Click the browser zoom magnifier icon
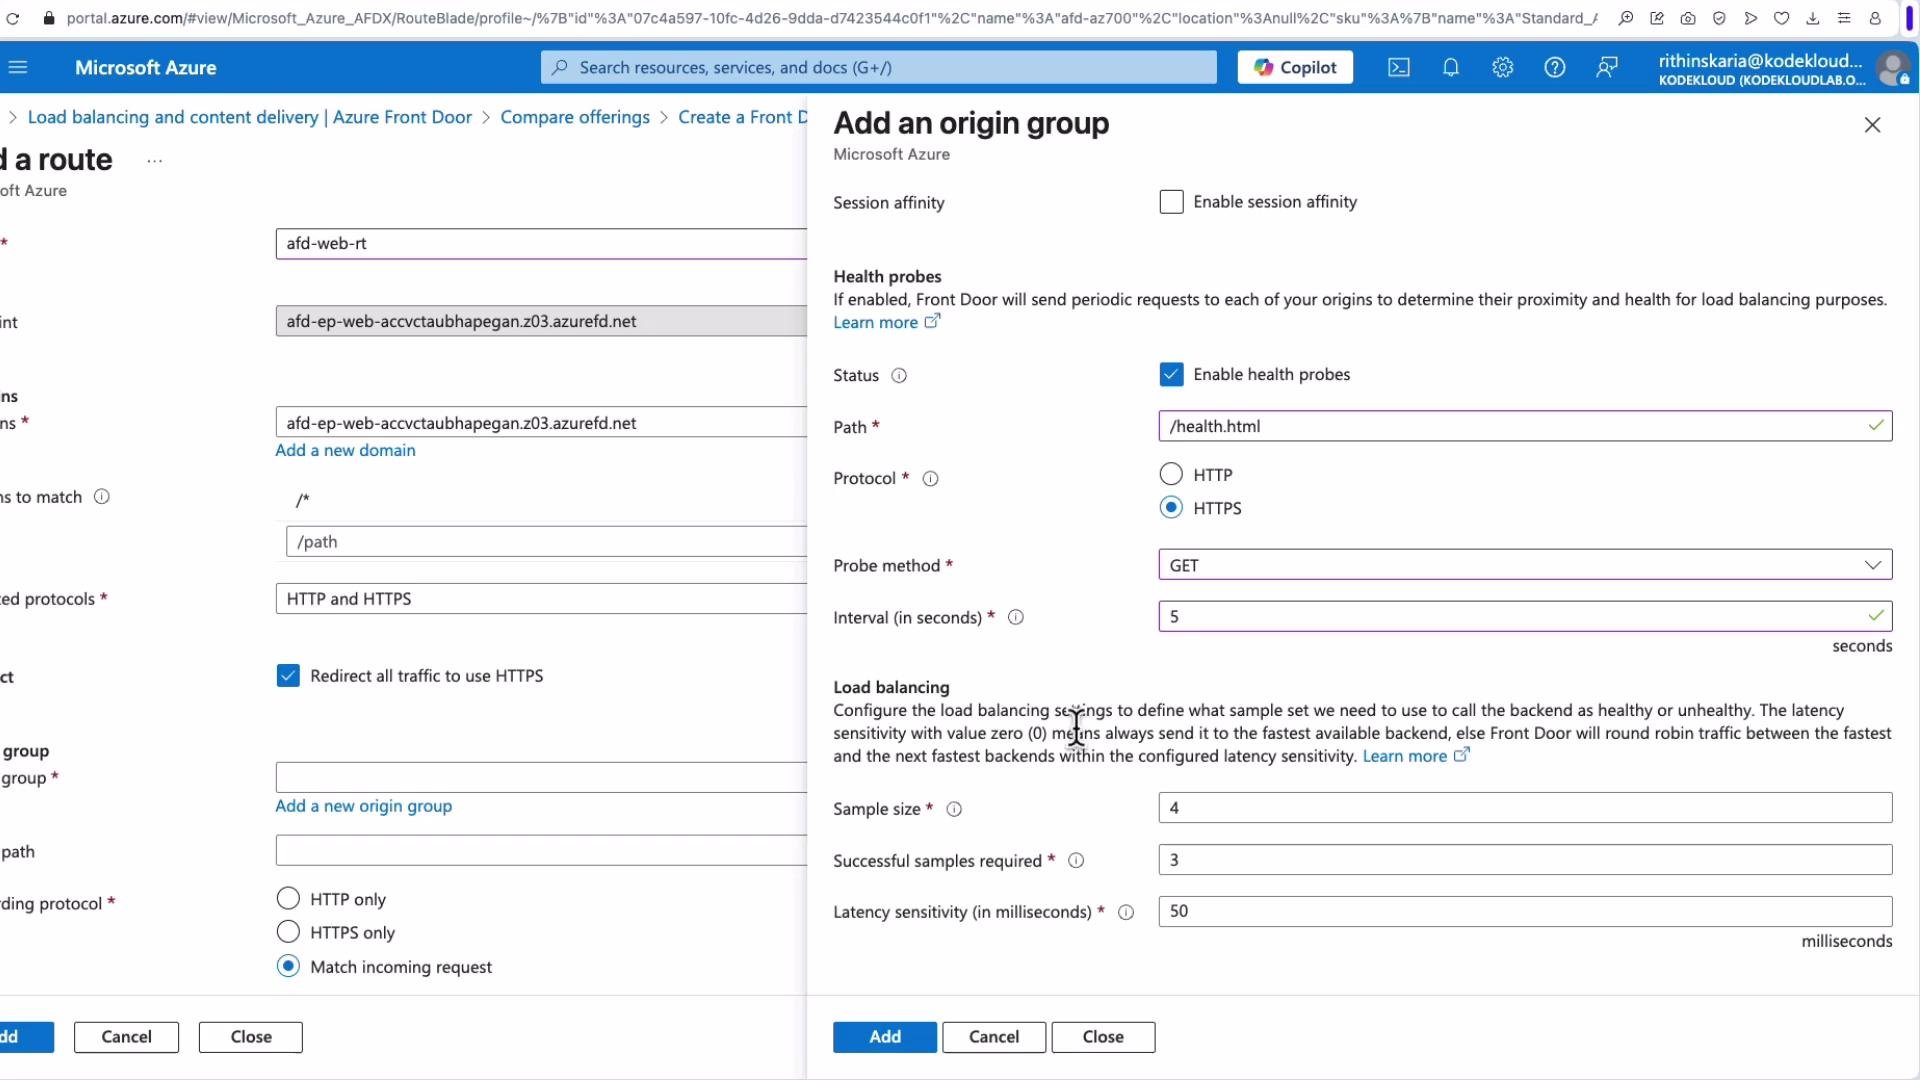The height and width of the screenshot is (1080, 1920). point(1626,18)
